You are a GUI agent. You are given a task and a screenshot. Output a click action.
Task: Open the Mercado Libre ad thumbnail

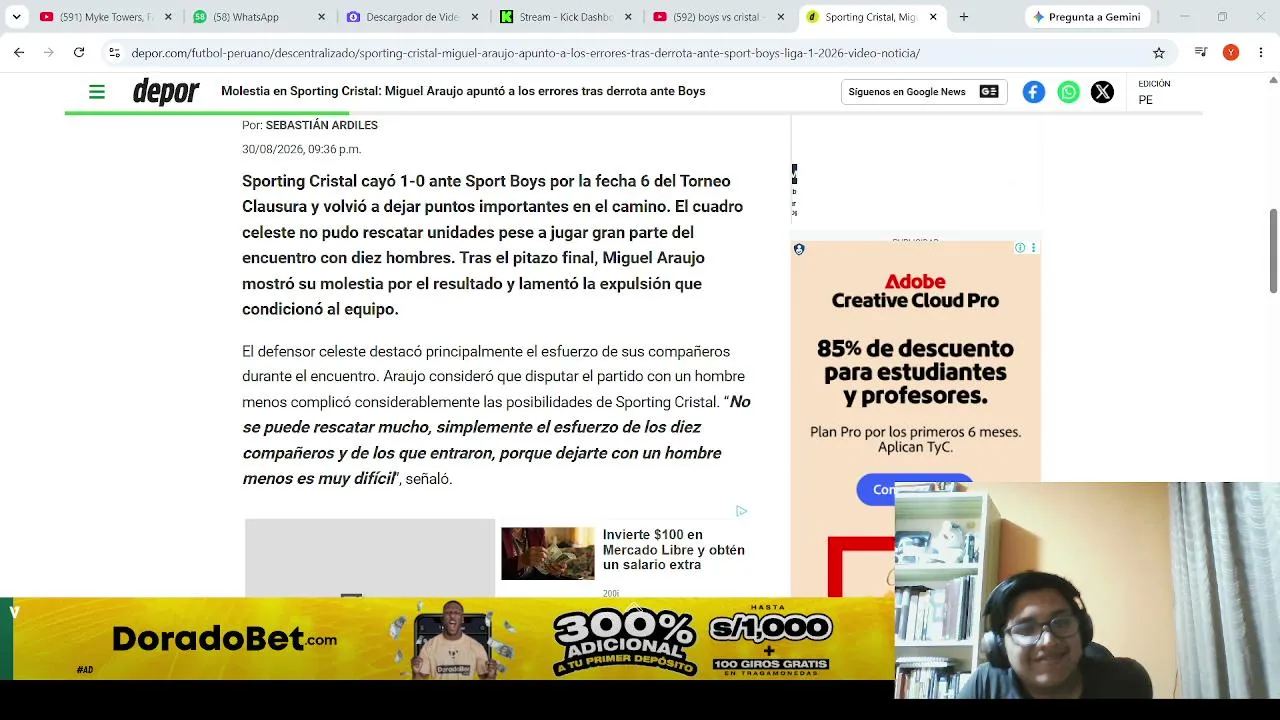coord(547,553)
